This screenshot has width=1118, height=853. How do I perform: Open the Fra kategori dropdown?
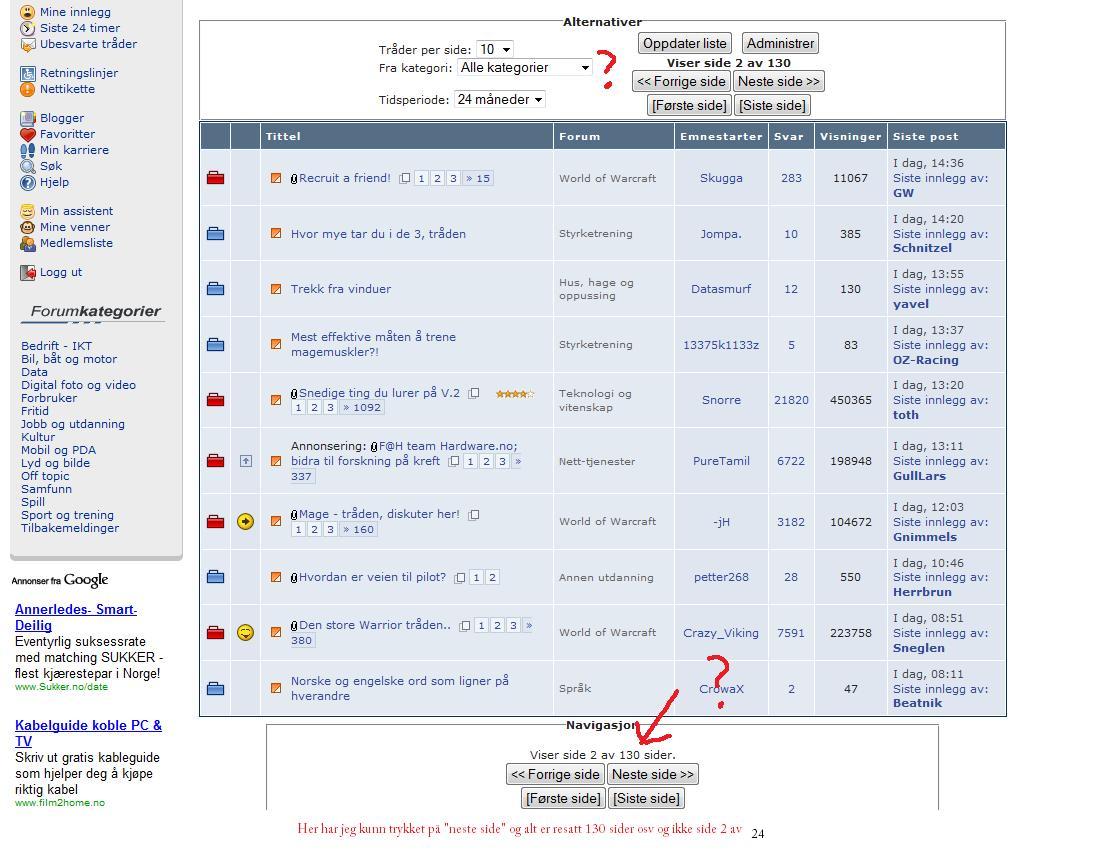(x=525, y=68)
